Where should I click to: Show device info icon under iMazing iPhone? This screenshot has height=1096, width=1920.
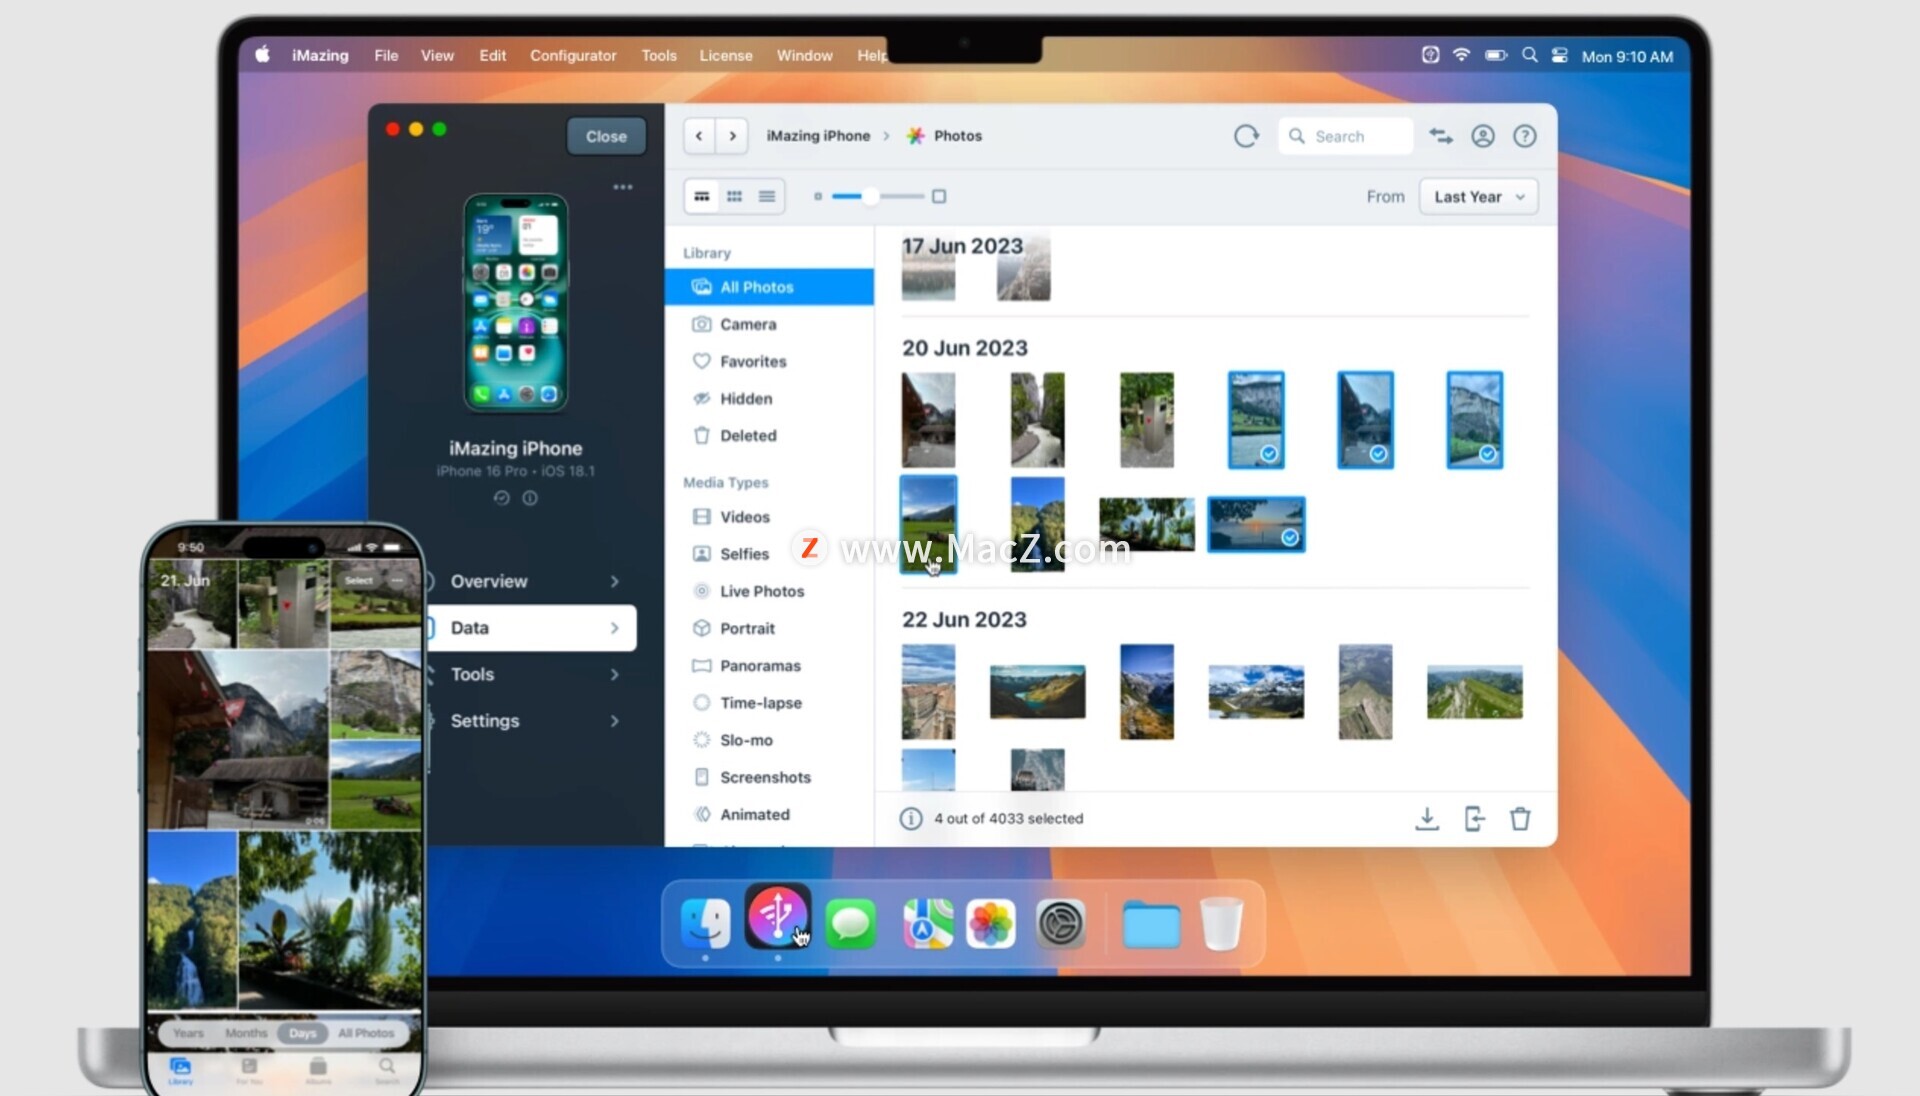pyautogui.click(x=530, y=498)
